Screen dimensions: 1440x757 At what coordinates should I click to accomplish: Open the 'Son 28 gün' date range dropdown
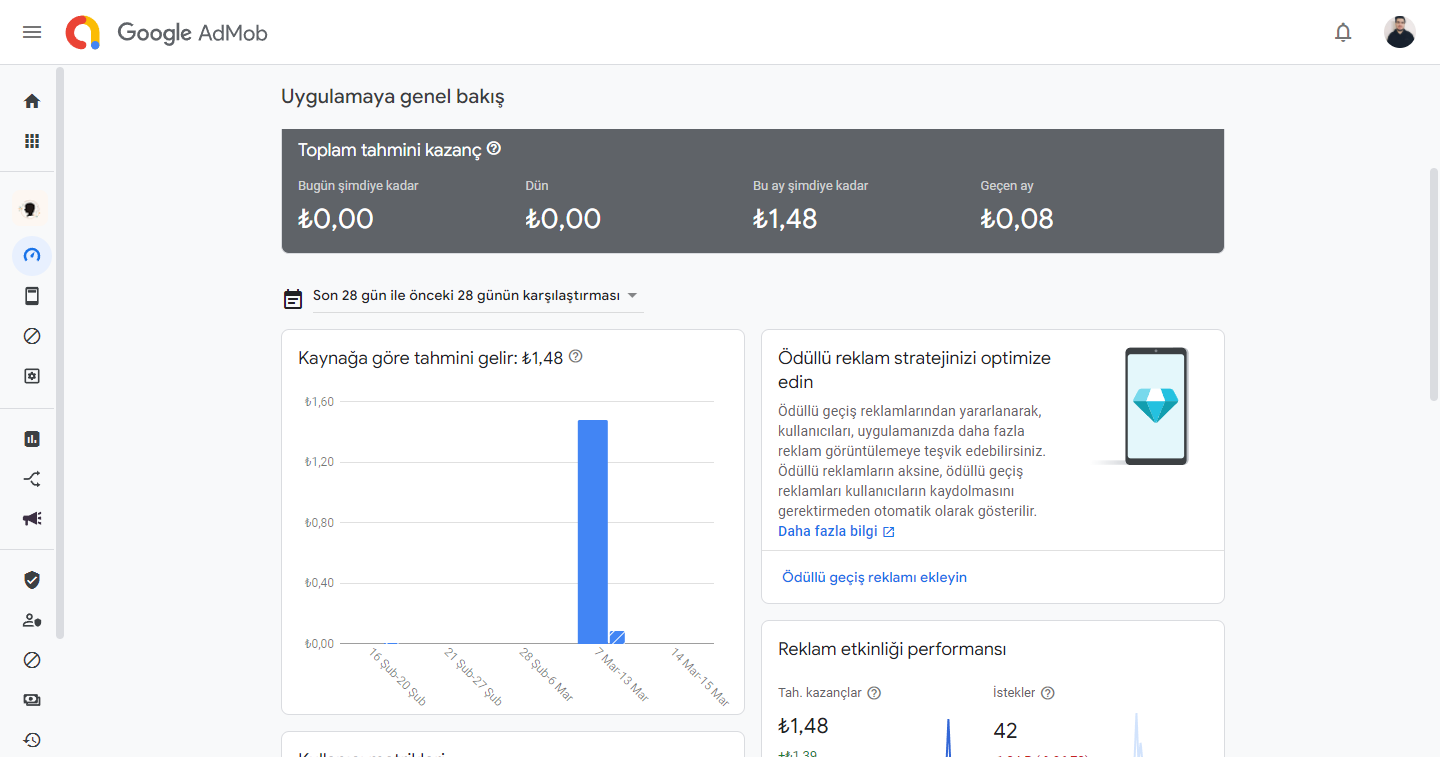(477, 296)
